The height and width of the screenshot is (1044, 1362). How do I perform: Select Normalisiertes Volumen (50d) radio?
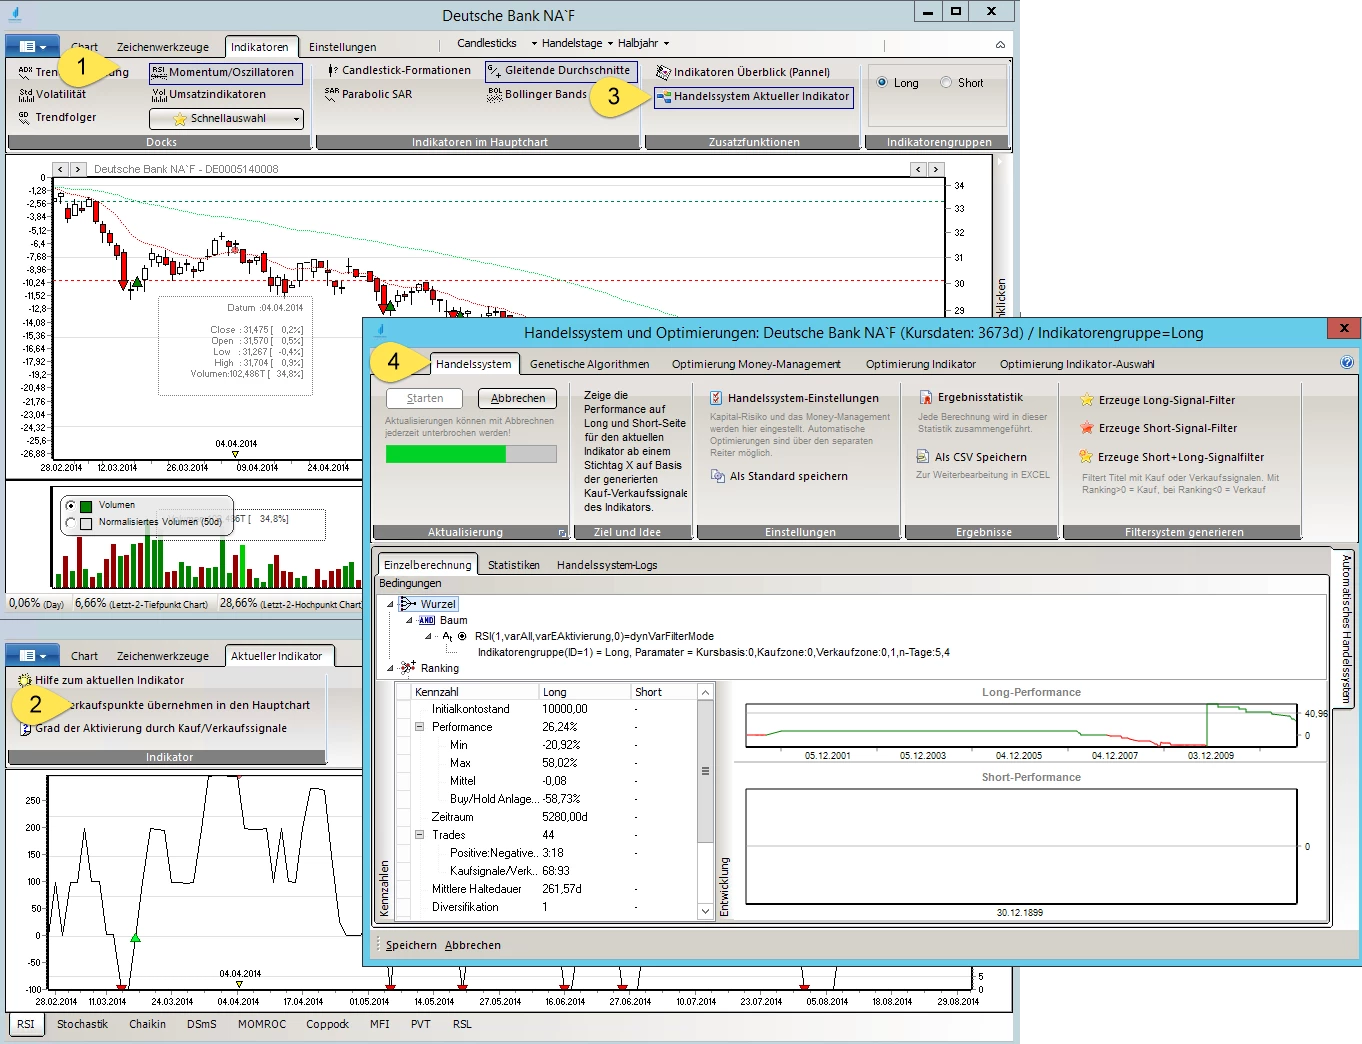[70, 522]
